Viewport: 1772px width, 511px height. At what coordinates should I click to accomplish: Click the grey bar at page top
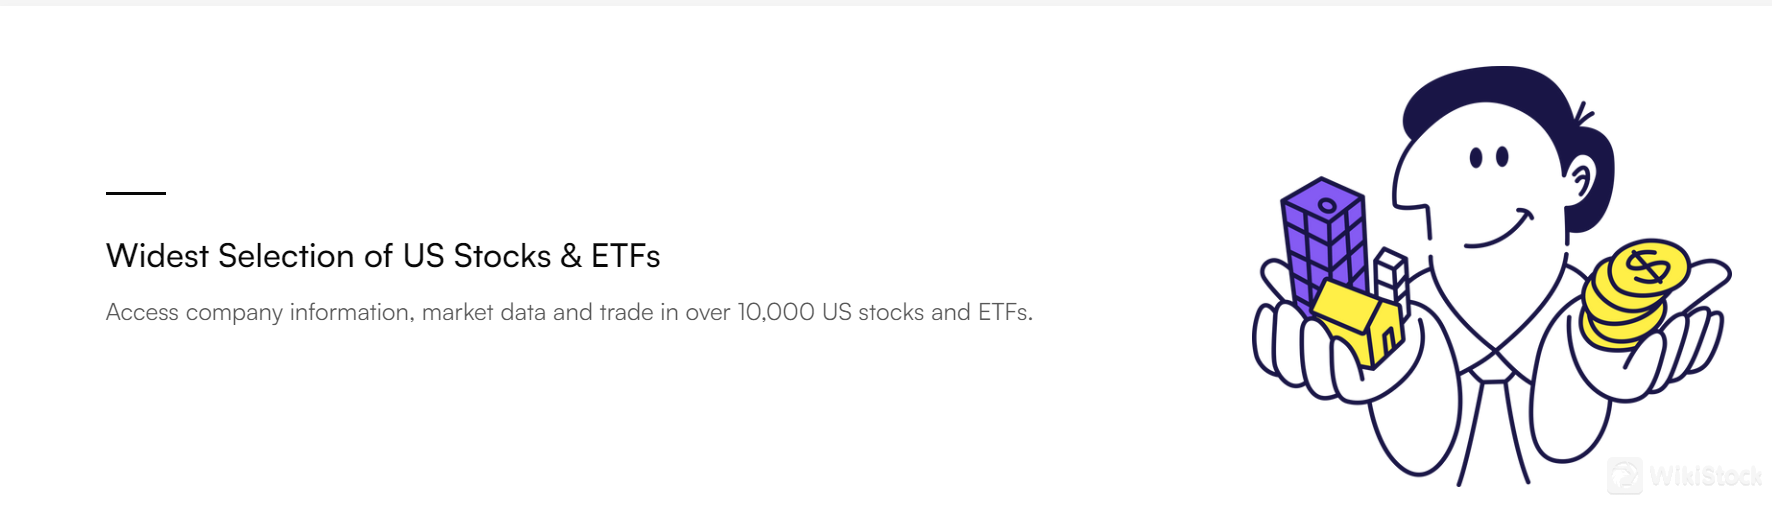pos(886,3)
